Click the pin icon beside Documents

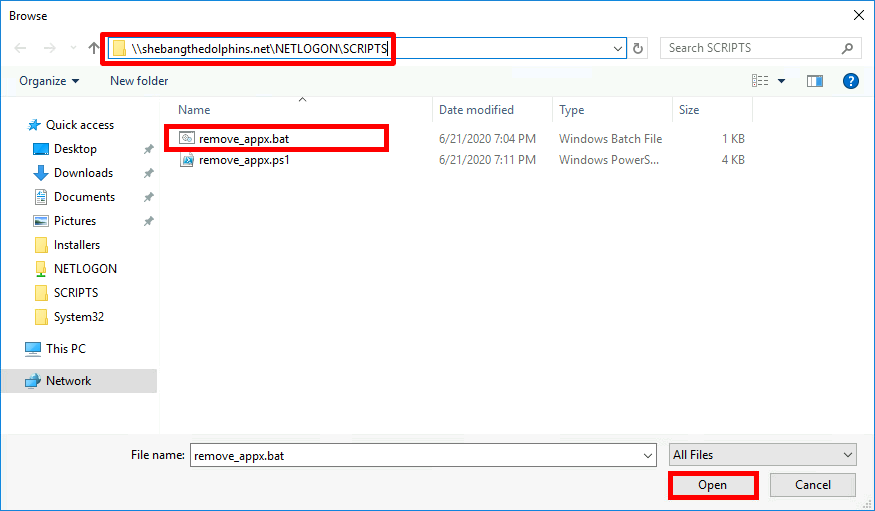tap(148, 197)
